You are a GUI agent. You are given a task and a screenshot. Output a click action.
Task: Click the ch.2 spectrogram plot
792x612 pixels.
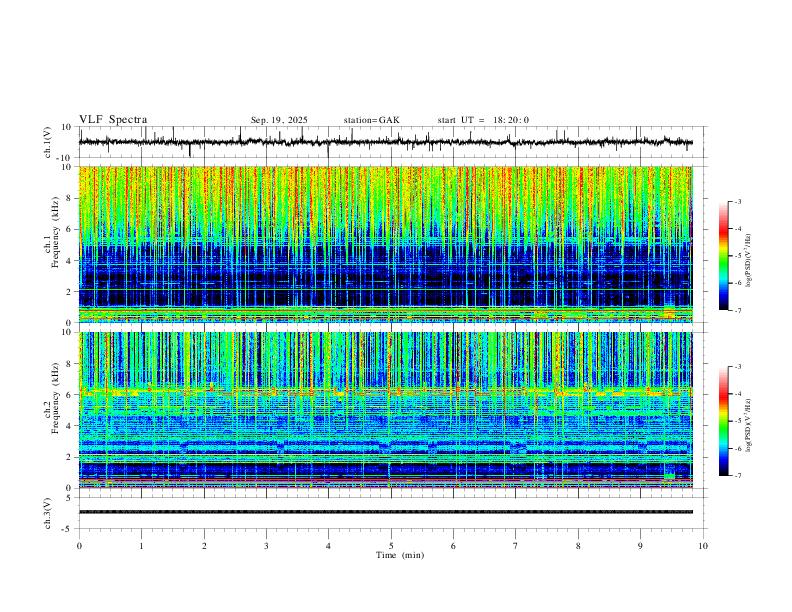386,410
